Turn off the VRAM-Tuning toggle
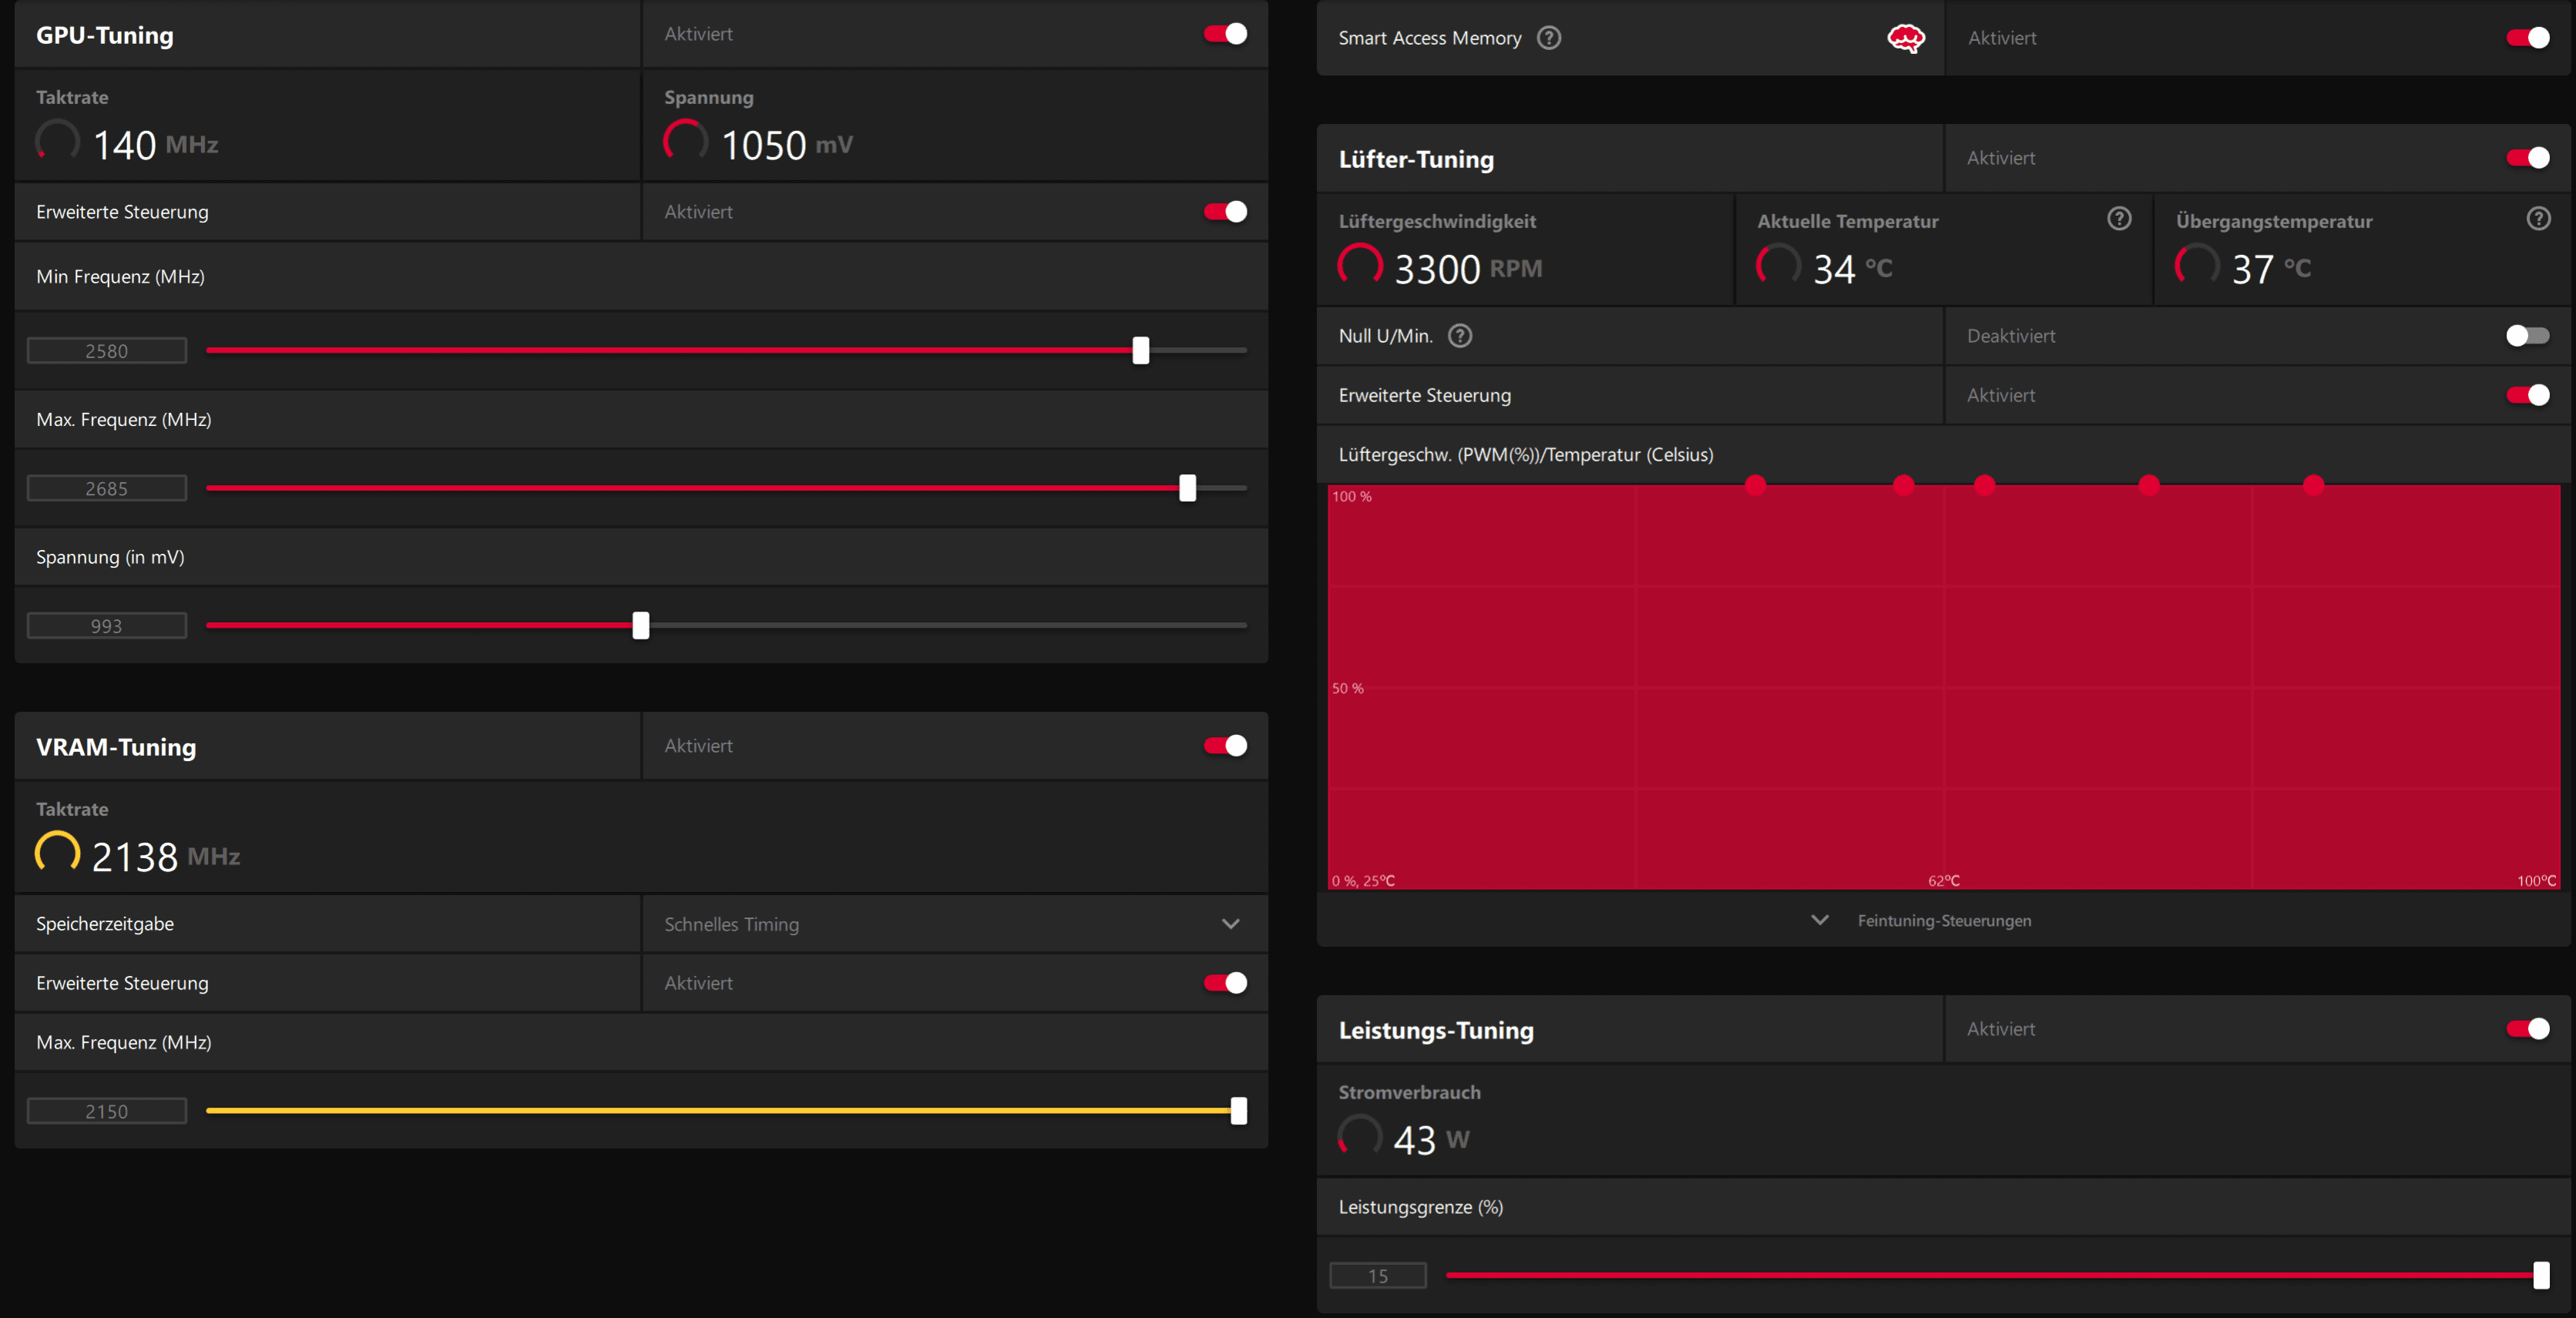The width and height of the screenshot is (2576, 1318). tap(1225, 746)
